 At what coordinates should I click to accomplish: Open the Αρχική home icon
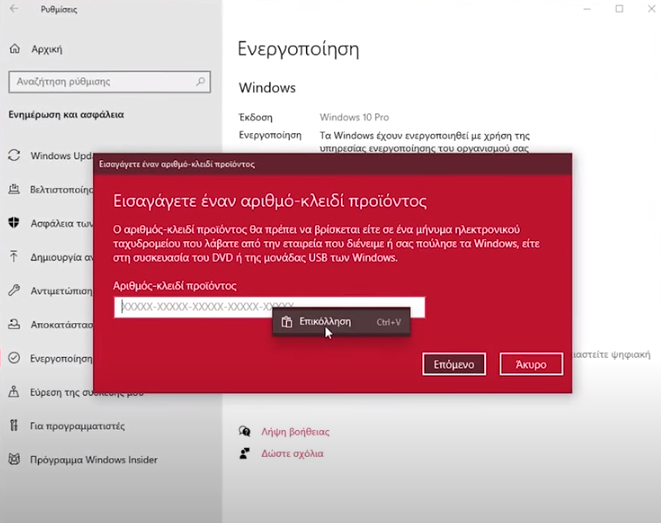(x=15, y=49)
